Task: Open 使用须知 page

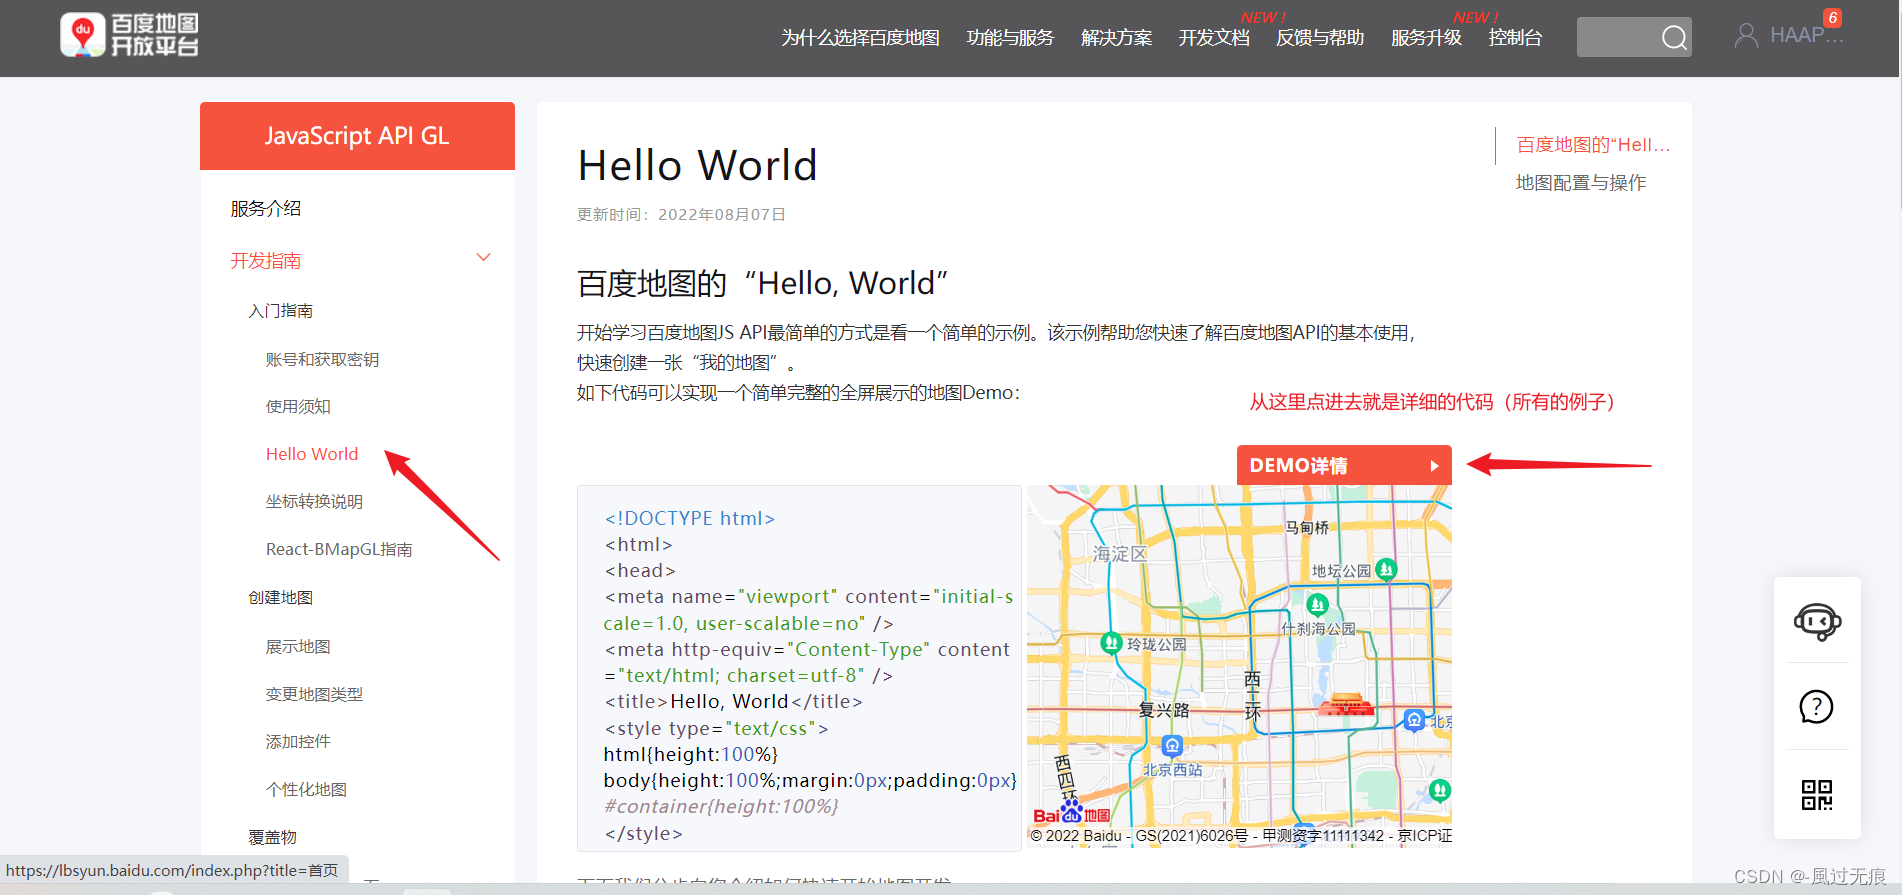Action: point(298,407)
